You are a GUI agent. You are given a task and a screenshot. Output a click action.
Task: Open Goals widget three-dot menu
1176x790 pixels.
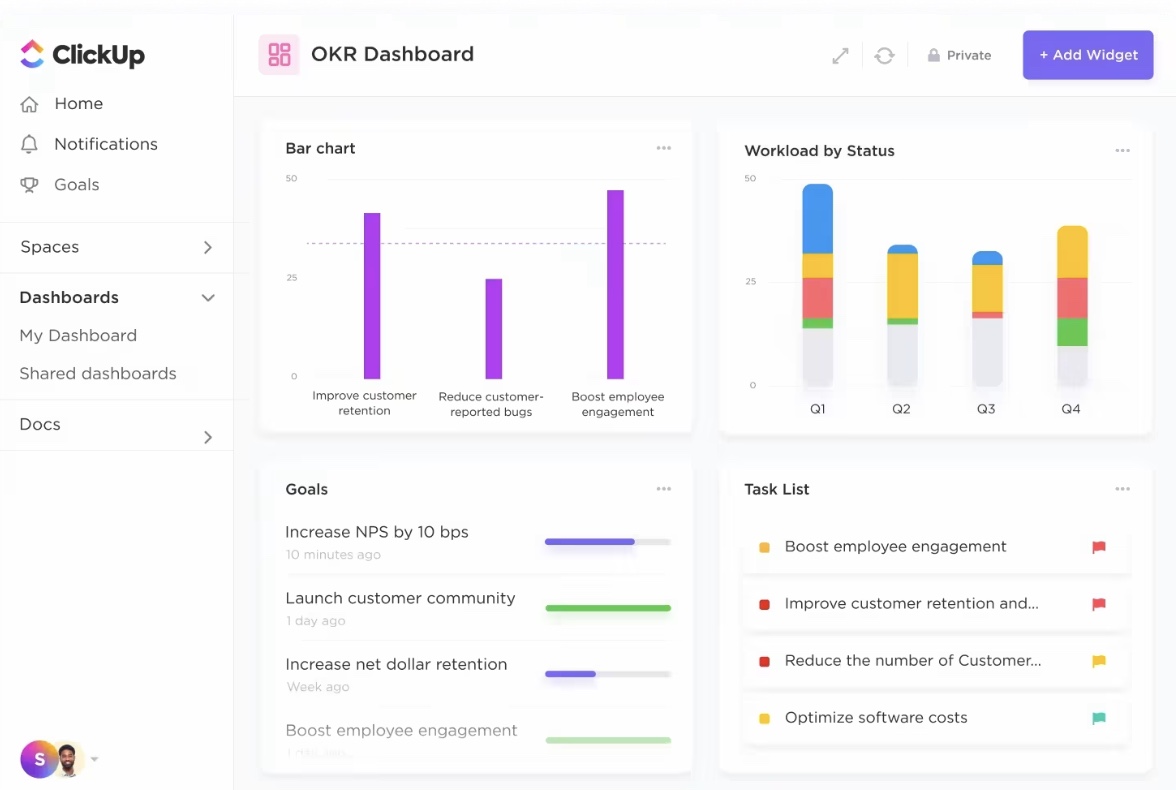(664, 489)
